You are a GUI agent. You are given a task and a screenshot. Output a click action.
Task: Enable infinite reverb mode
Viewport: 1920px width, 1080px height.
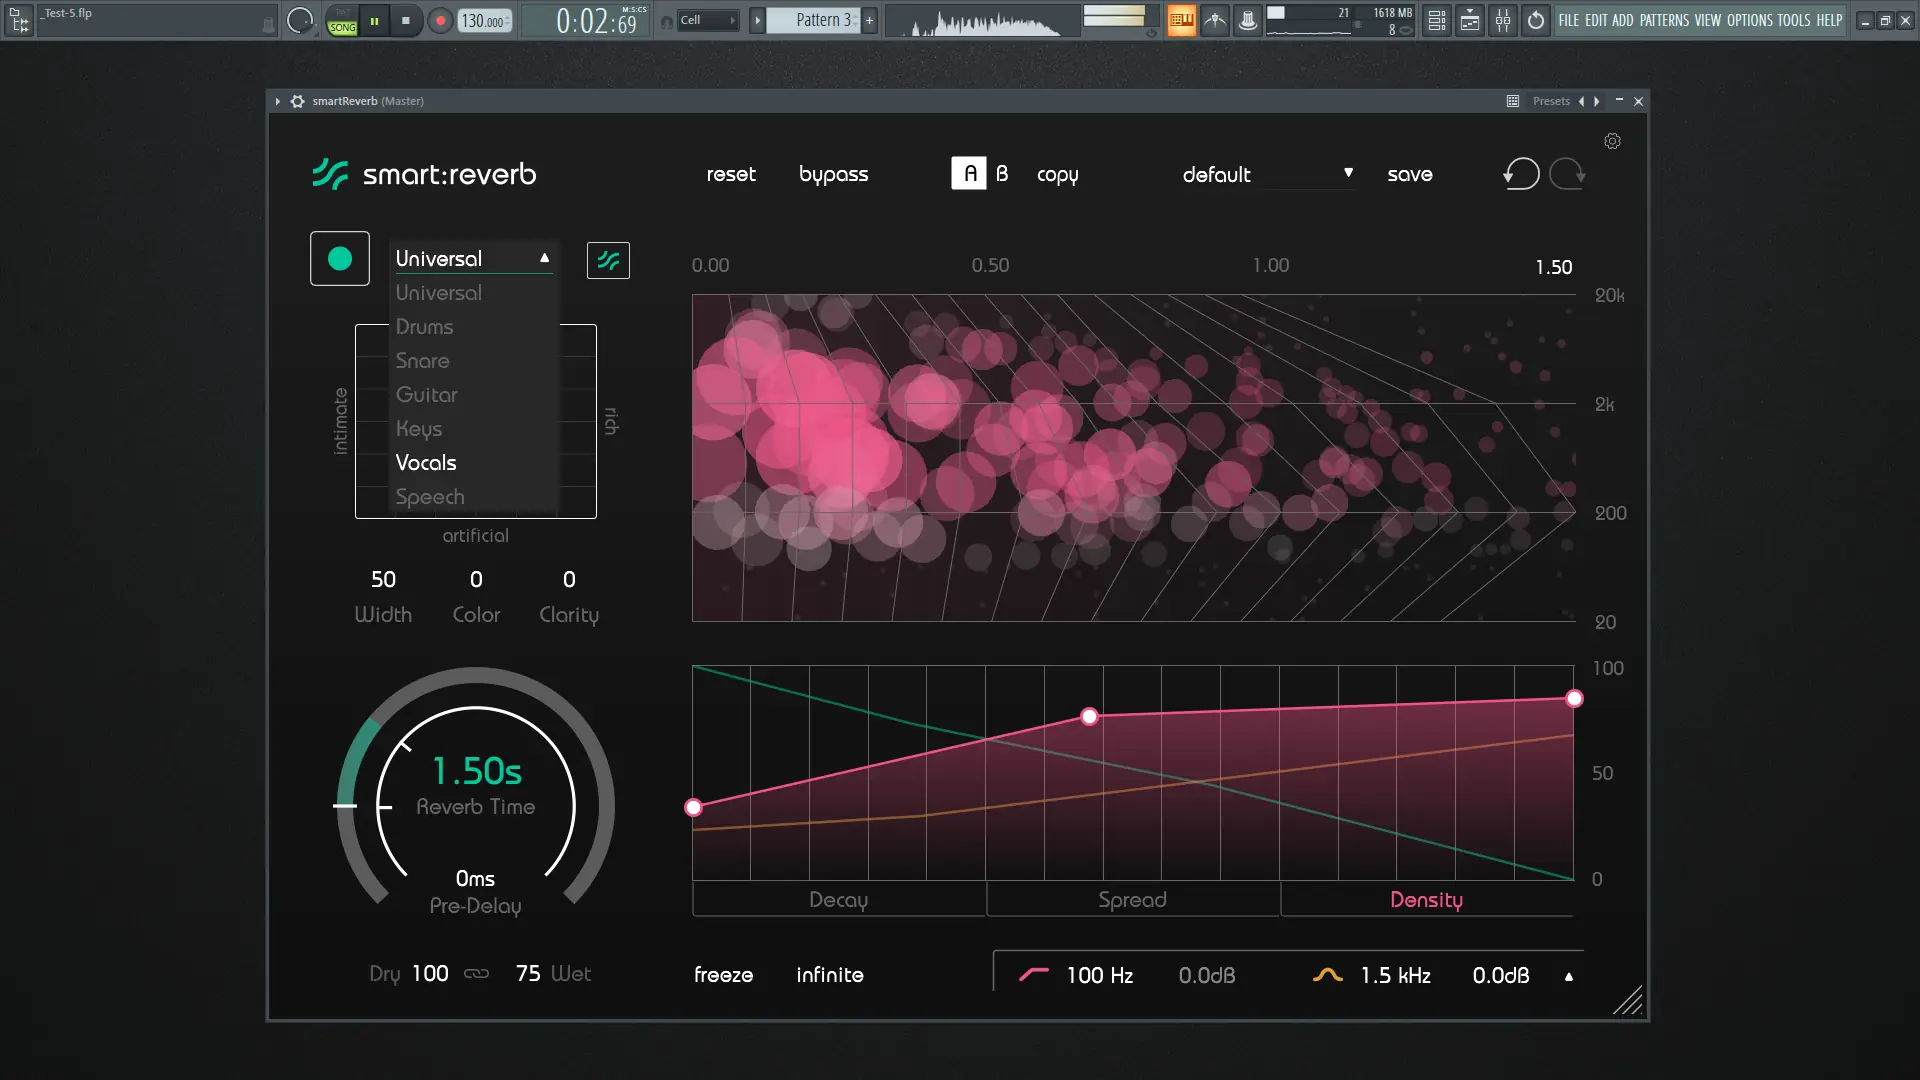829,975
